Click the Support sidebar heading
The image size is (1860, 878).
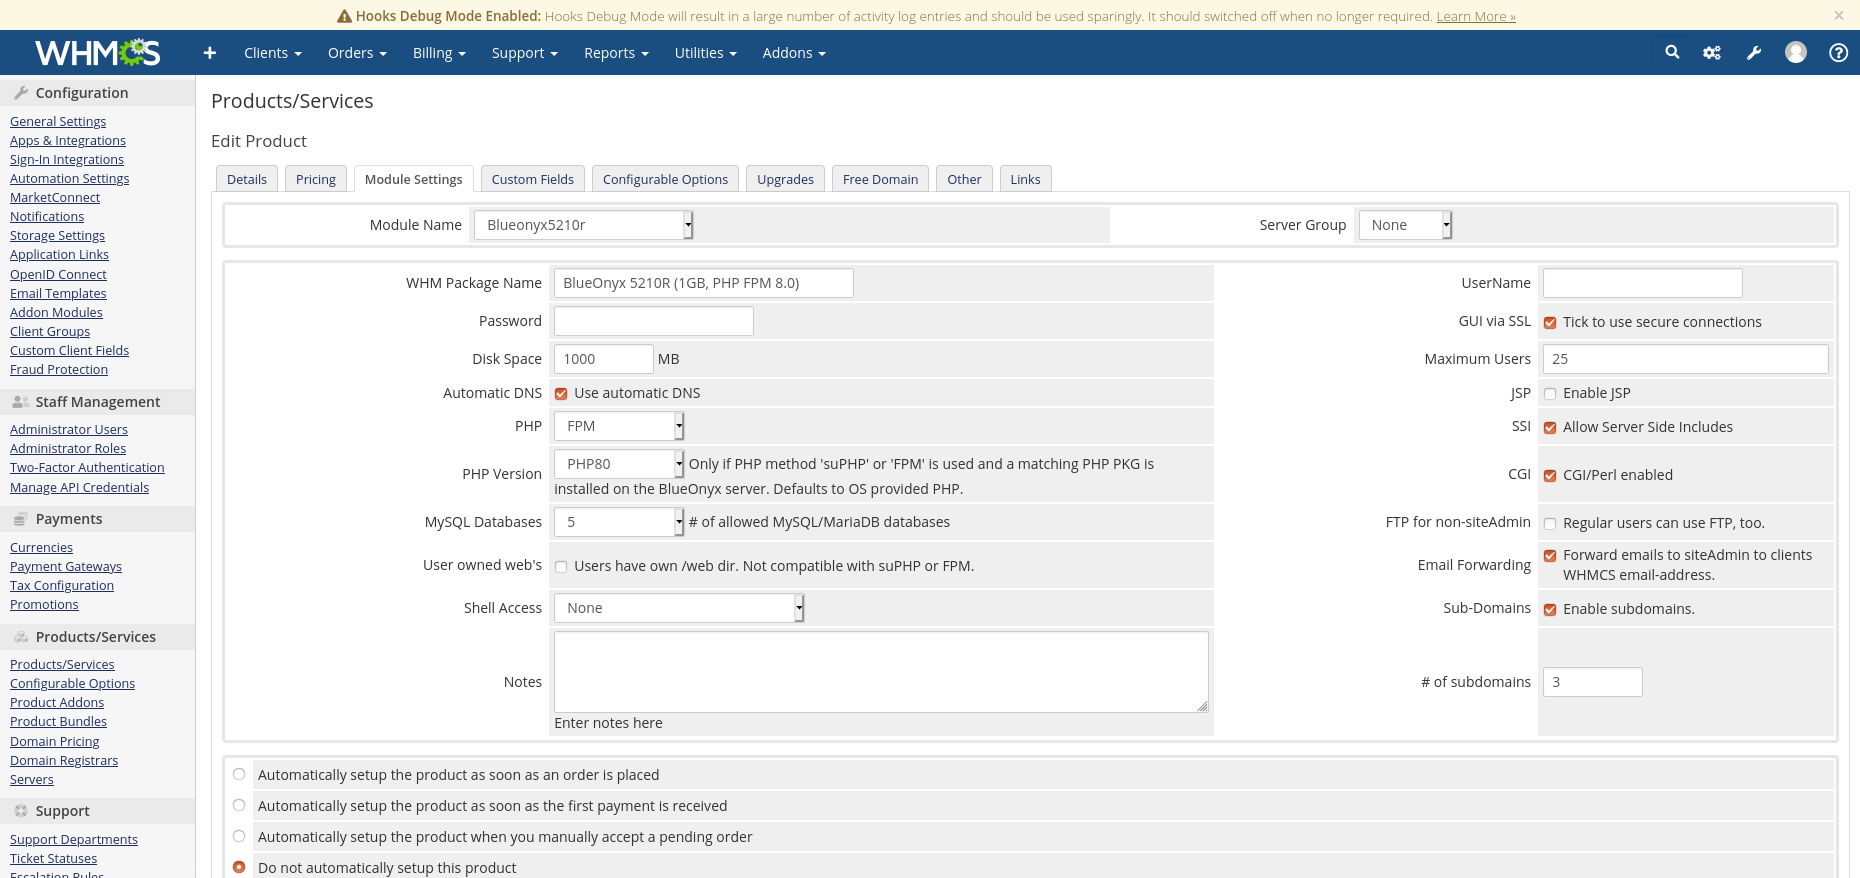(x=97, y=811)
